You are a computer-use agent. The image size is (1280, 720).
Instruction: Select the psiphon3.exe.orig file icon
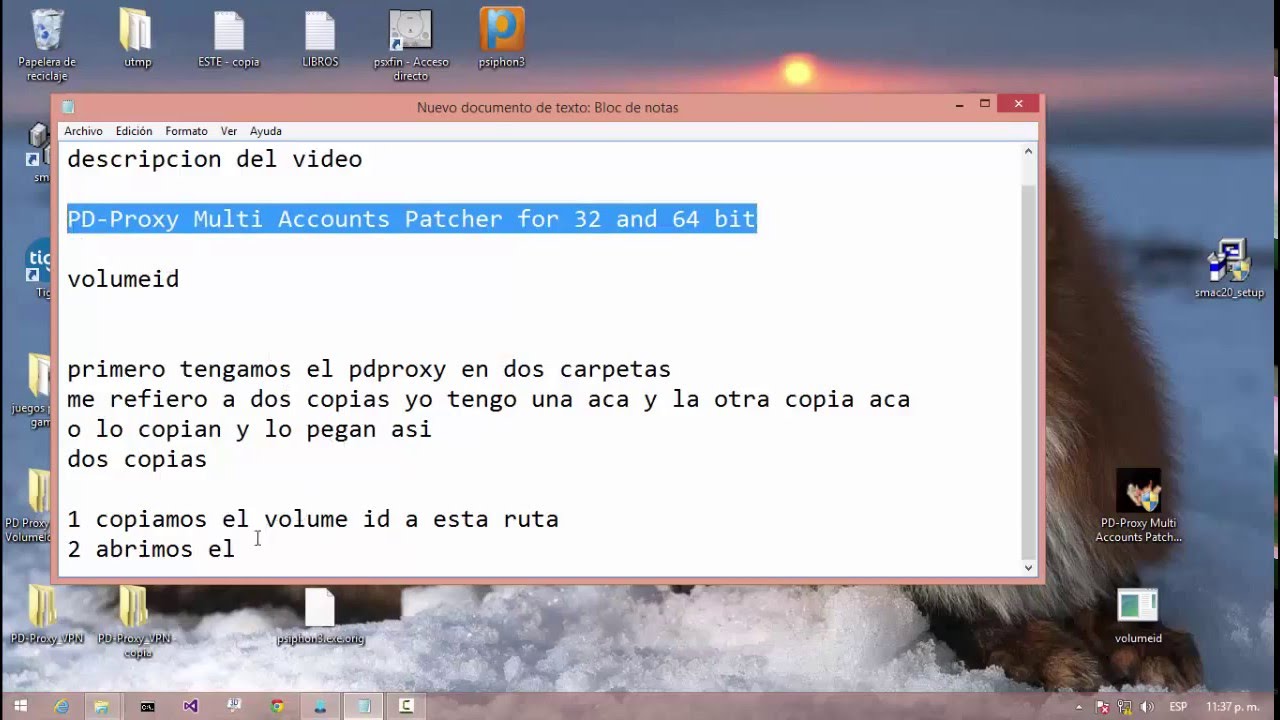[x=320, y=616]
